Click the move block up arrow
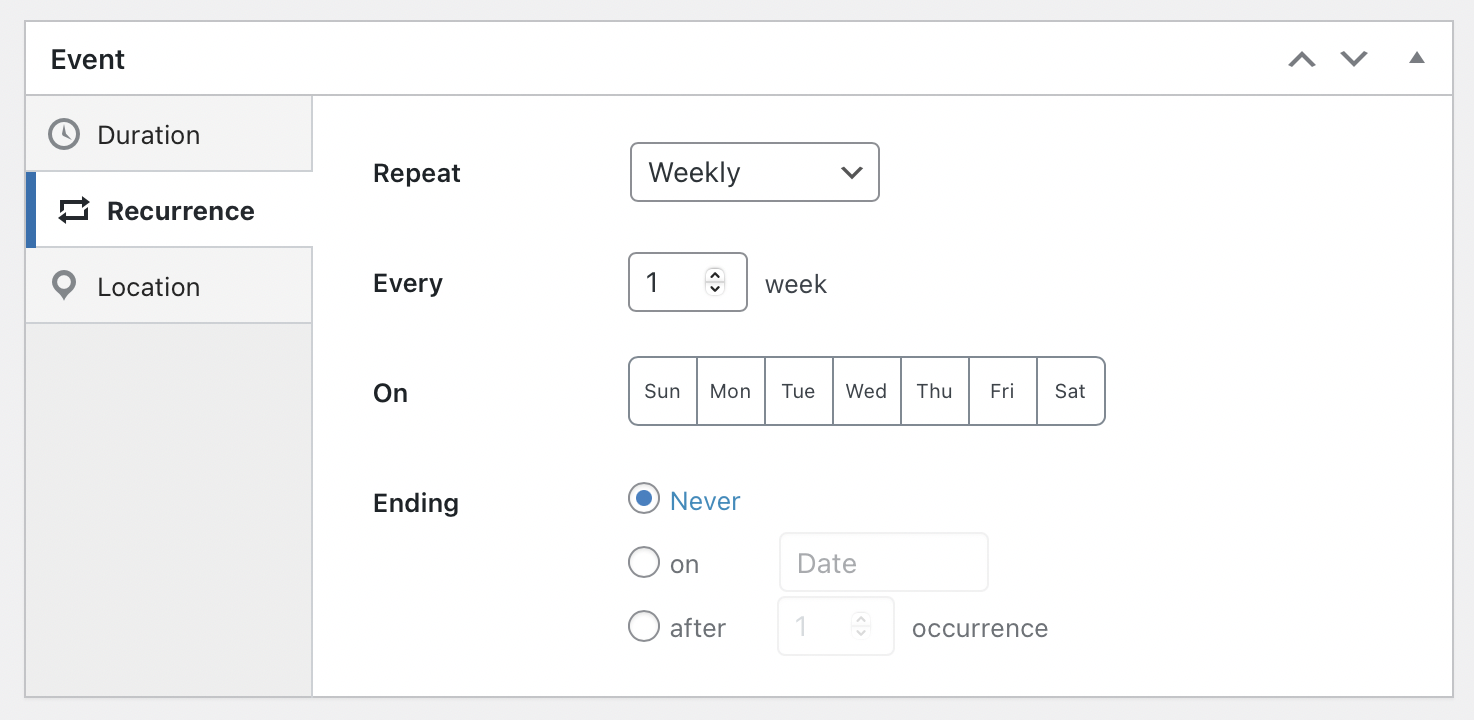Viewport: 1474px width, 720px height. point(1301,59)
